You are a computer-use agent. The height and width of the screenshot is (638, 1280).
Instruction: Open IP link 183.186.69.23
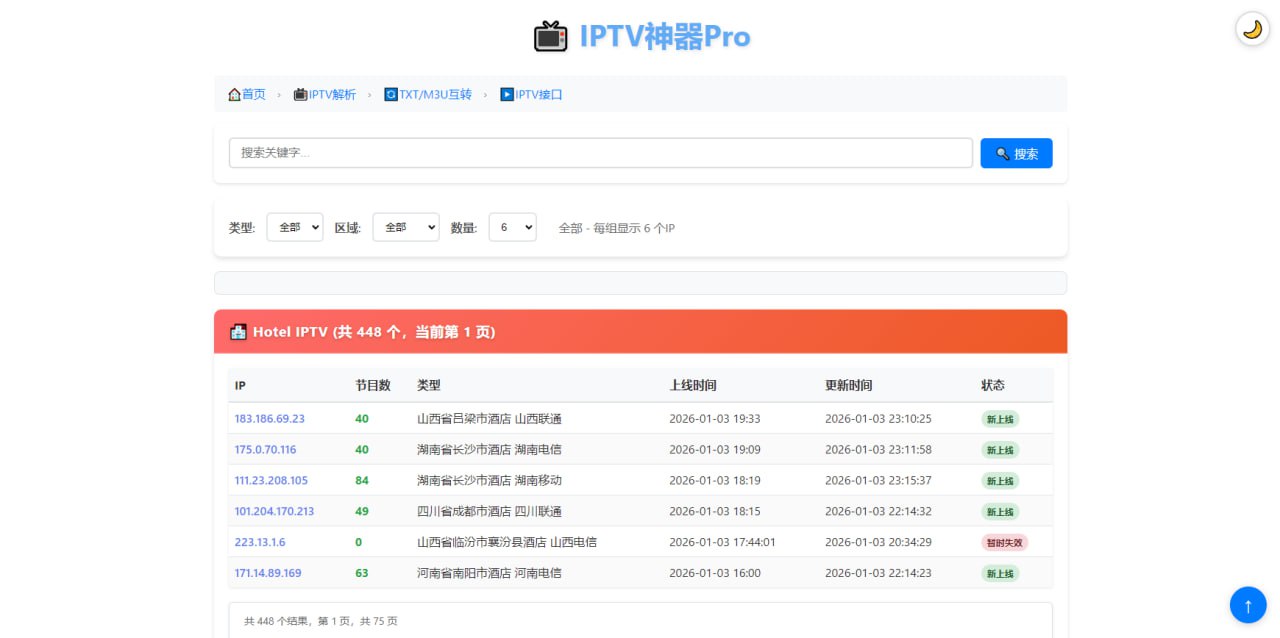click(x=269, y=419)
